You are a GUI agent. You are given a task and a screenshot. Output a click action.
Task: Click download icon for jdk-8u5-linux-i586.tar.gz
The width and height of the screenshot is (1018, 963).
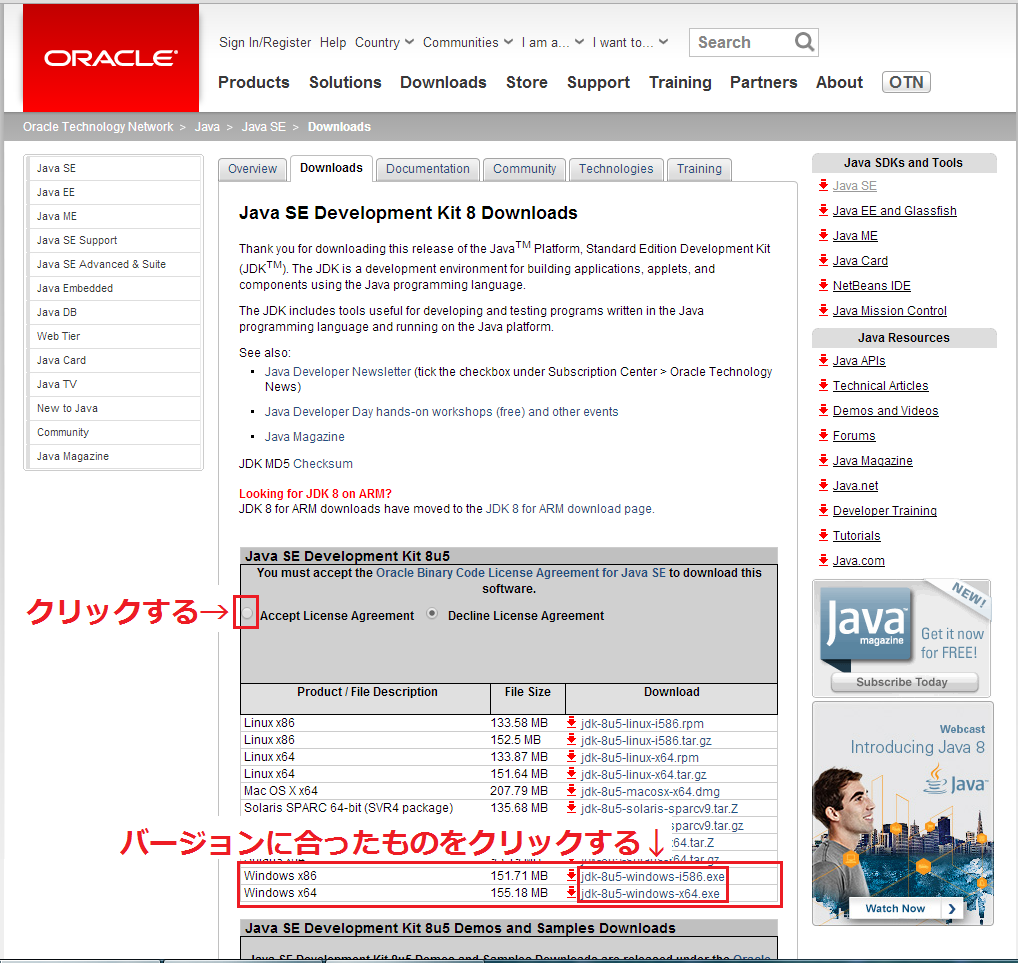click(x=571, y=739)
